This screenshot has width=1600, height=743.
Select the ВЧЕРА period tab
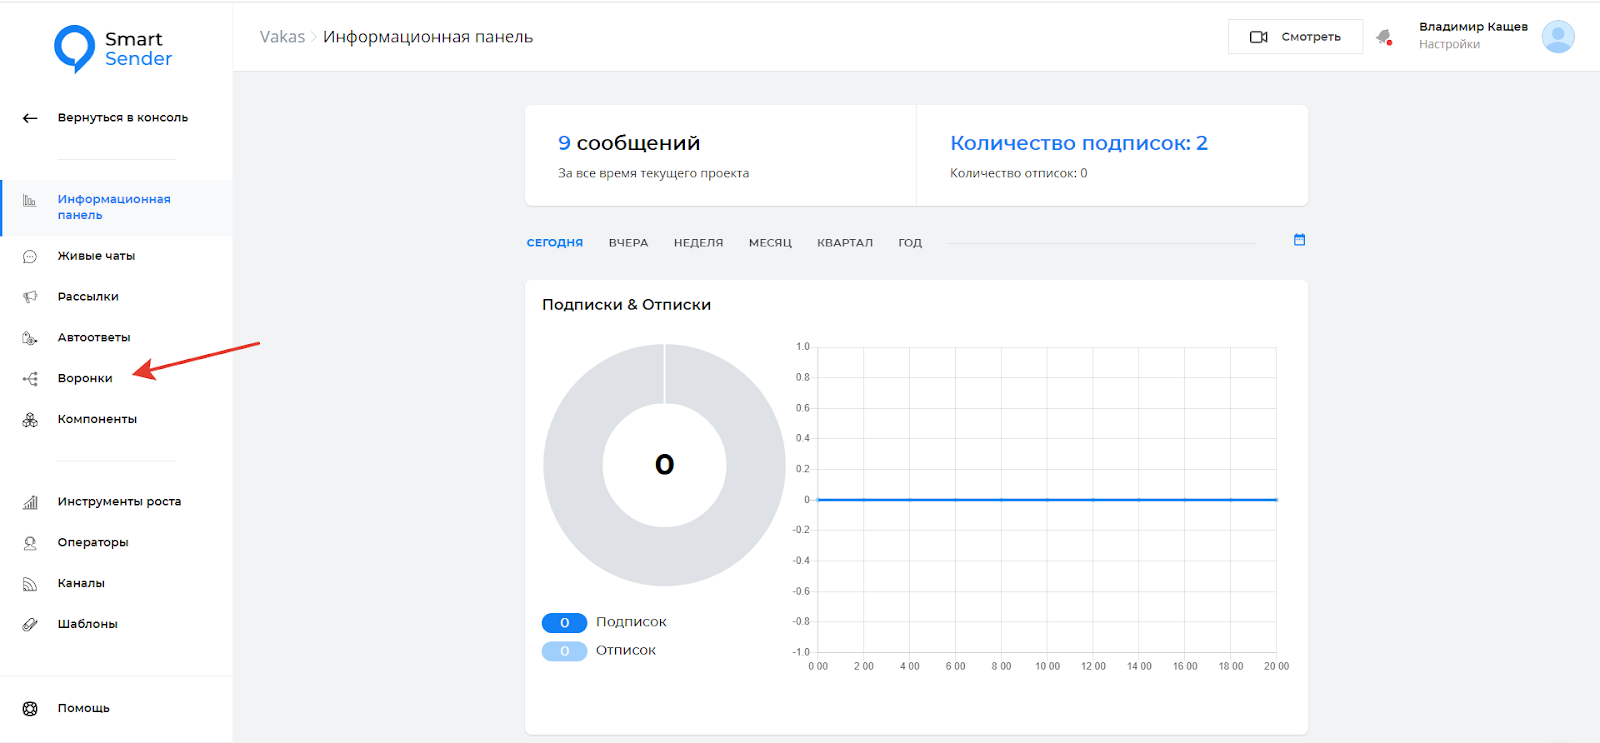click(x=628, y=243)
